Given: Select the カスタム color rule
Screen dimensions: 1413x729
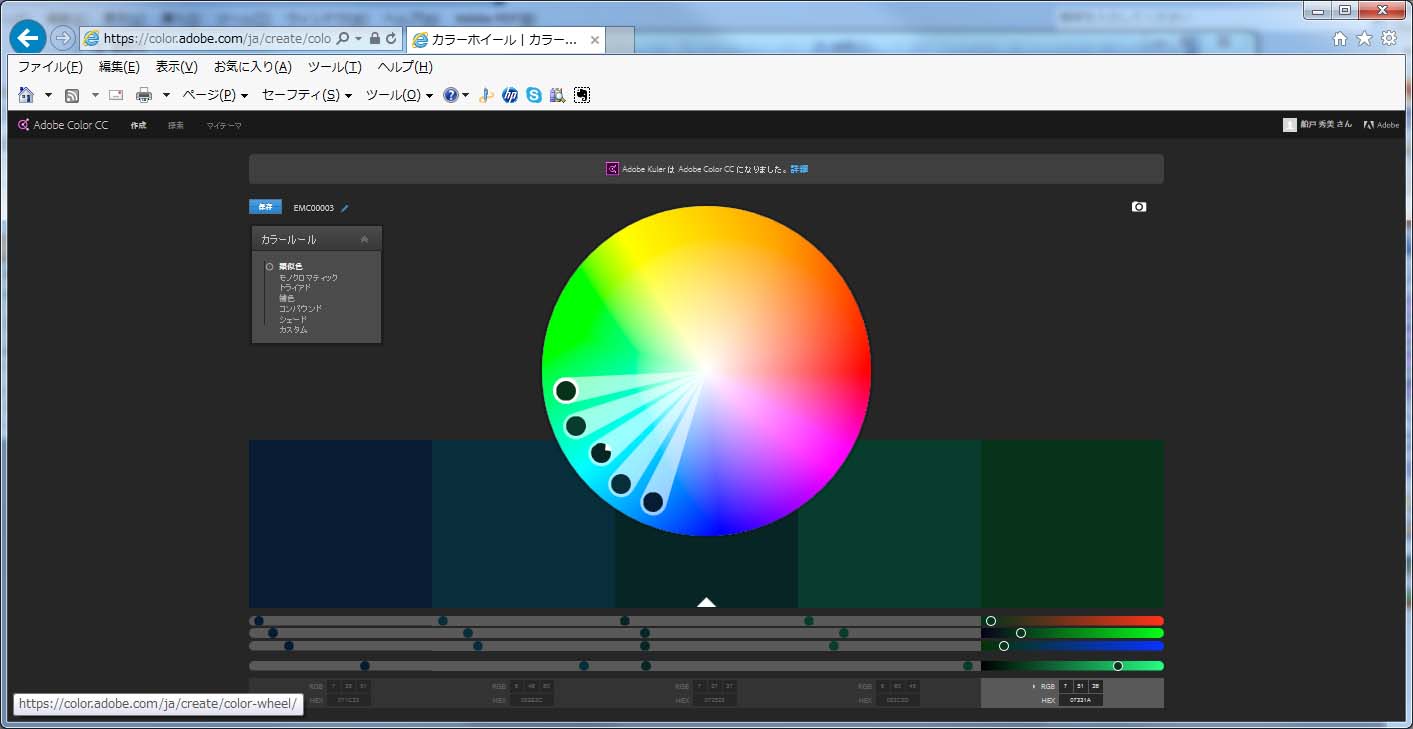Looking at the screenshot, I should point(293,329).
